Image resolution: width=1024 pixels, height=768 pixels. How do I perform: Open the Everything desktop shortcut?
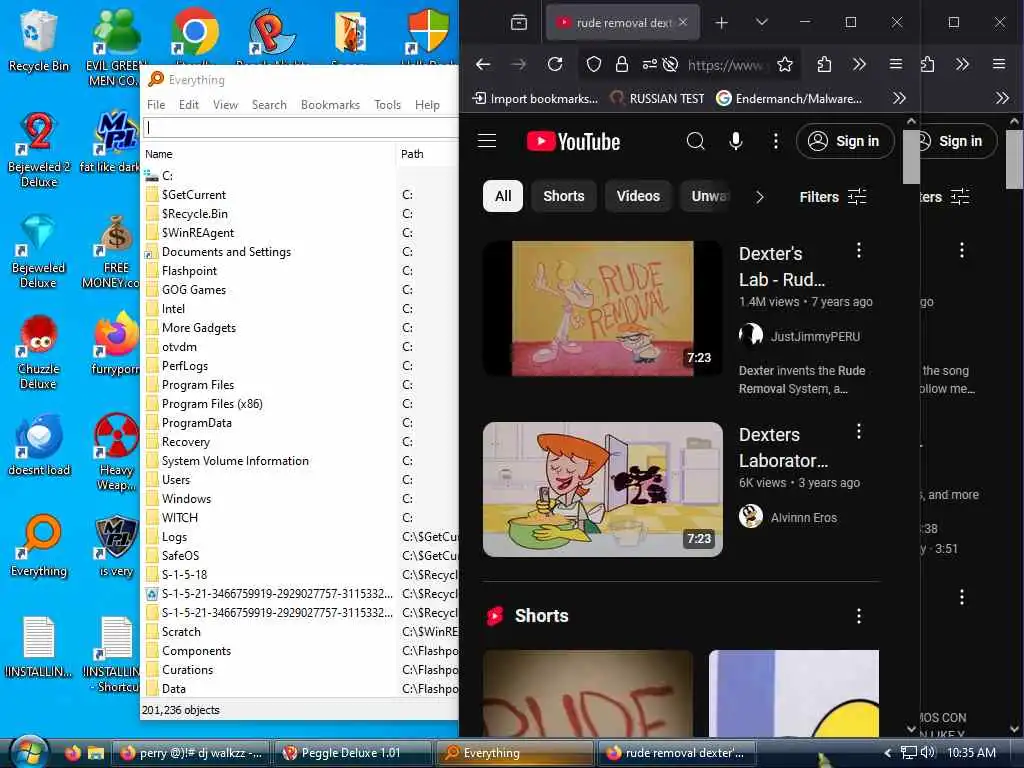click(38, 546)
